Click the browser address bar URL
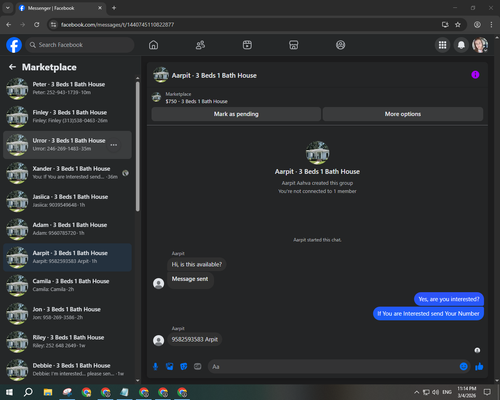Screen dimensions: 500x400 click(x=117, y=25)
